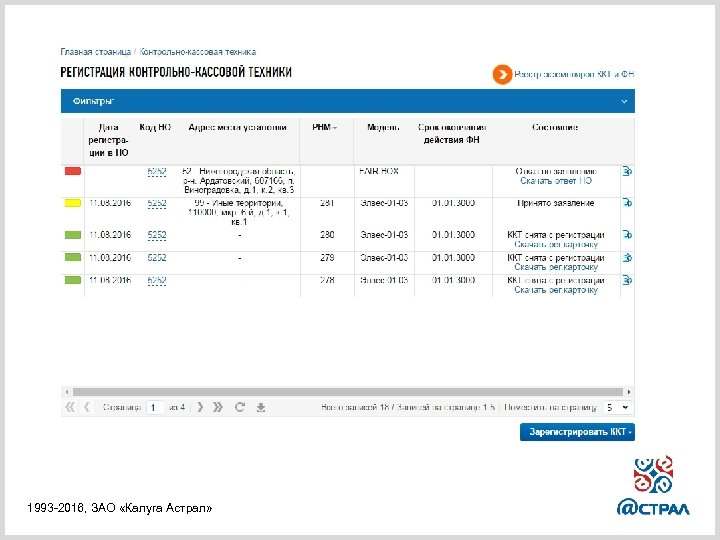The width and height of the screenshot is (720, 540).
Task: Click code 5252 in FAIR BOX row
Action: 157,172
